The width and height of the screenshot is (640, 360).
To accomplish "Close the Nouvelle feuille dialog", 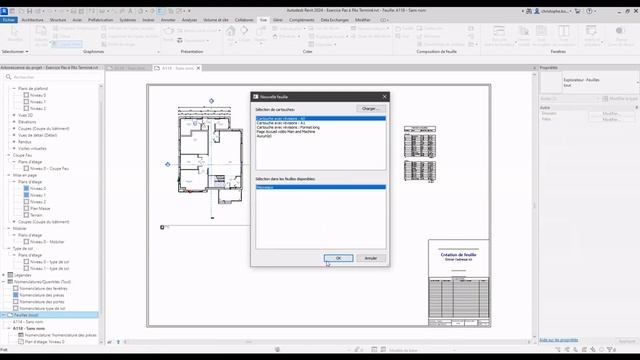I will tap(384, 97).
